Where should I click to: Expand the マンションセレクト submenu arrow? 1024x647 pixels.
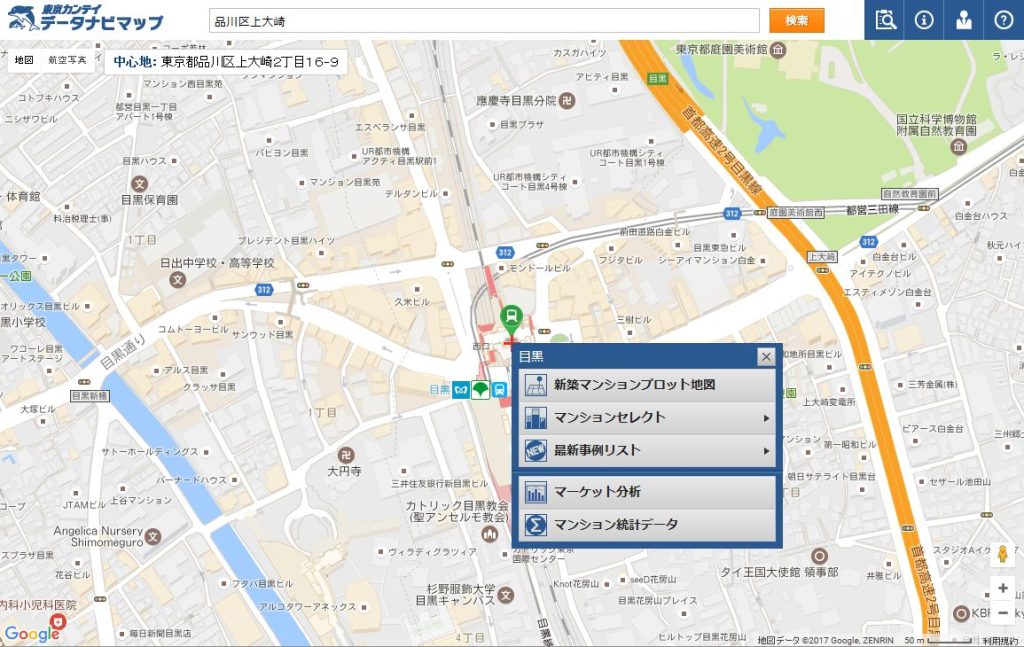[x=766, y=418]
